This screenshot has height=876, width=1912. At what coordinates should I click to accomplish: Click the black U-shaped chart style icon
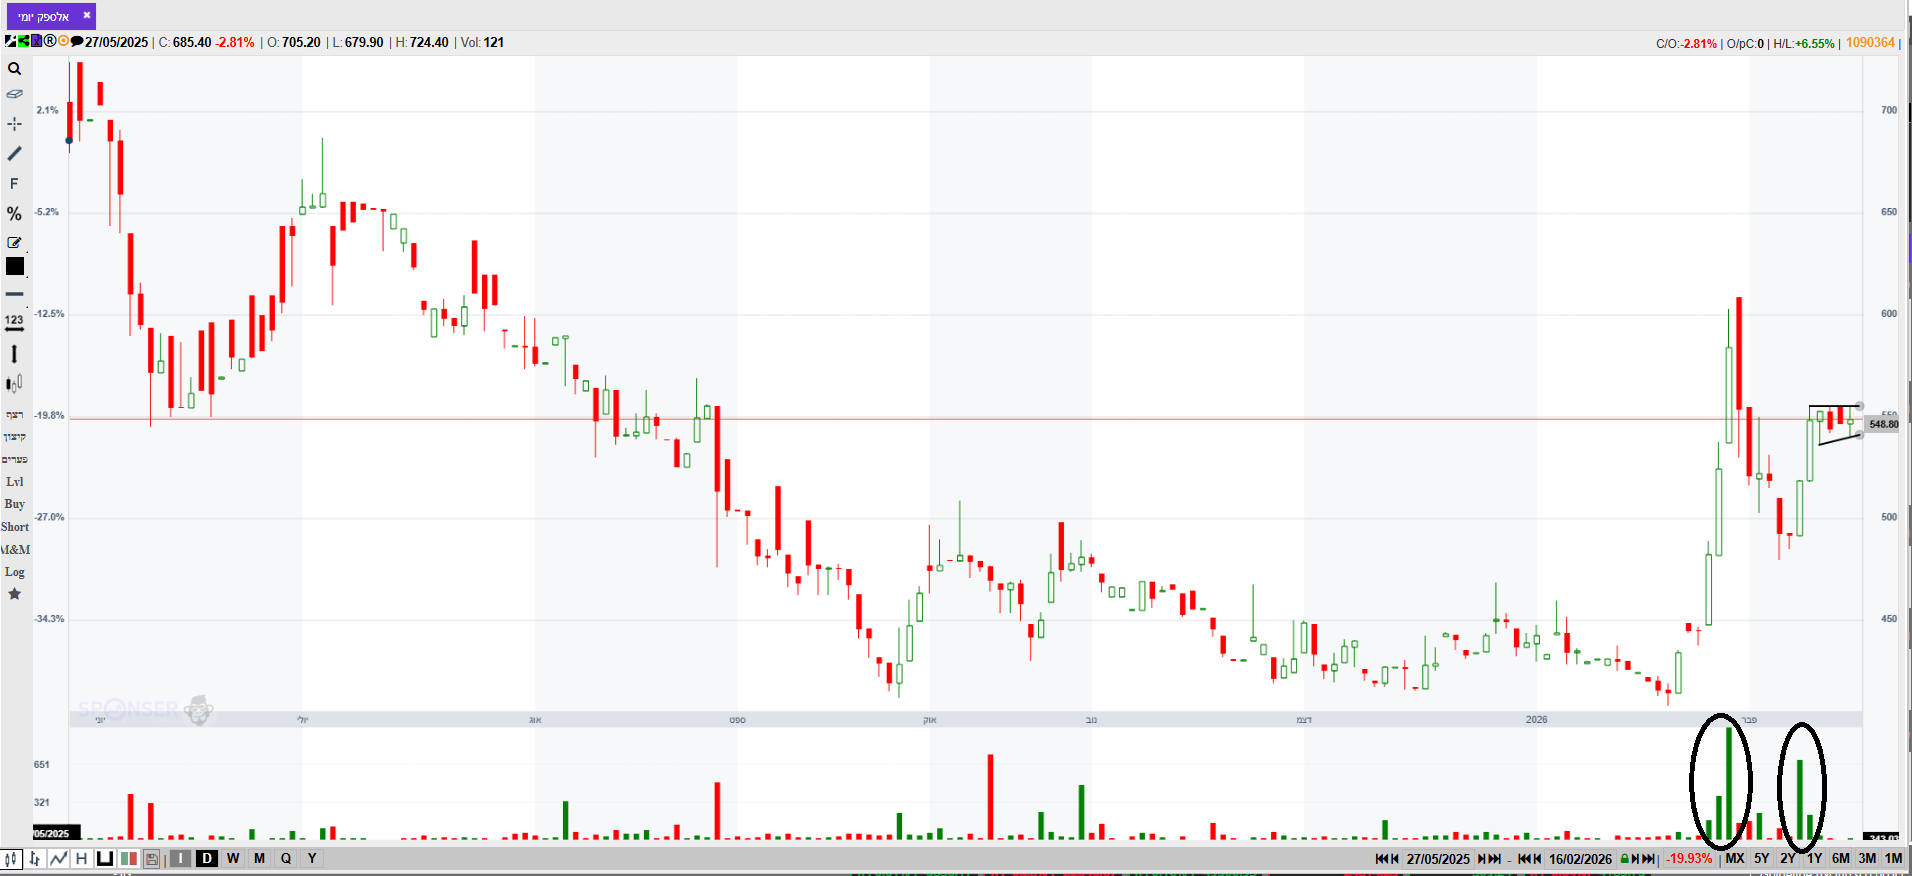click(x=105, y=859)
